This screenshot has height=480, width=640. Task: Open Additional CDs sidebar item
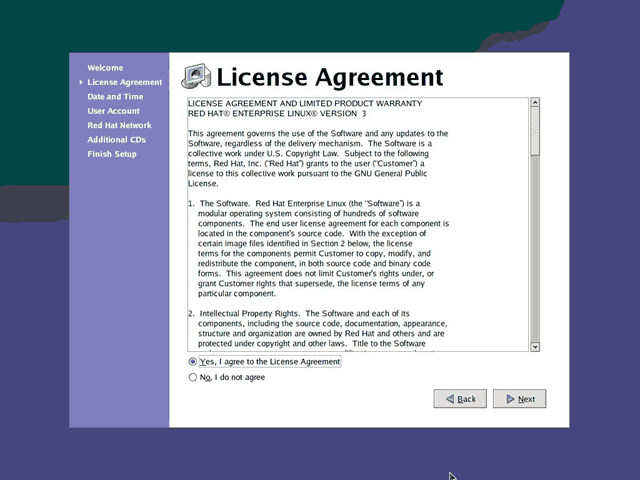point(115,139)
